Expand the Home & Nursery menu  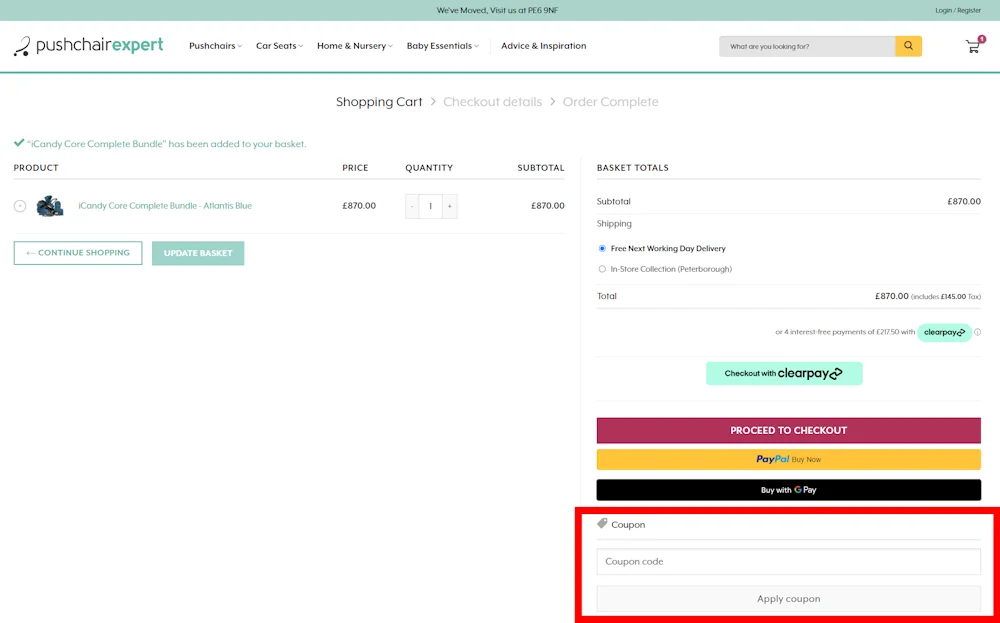[x=355, y=46]
